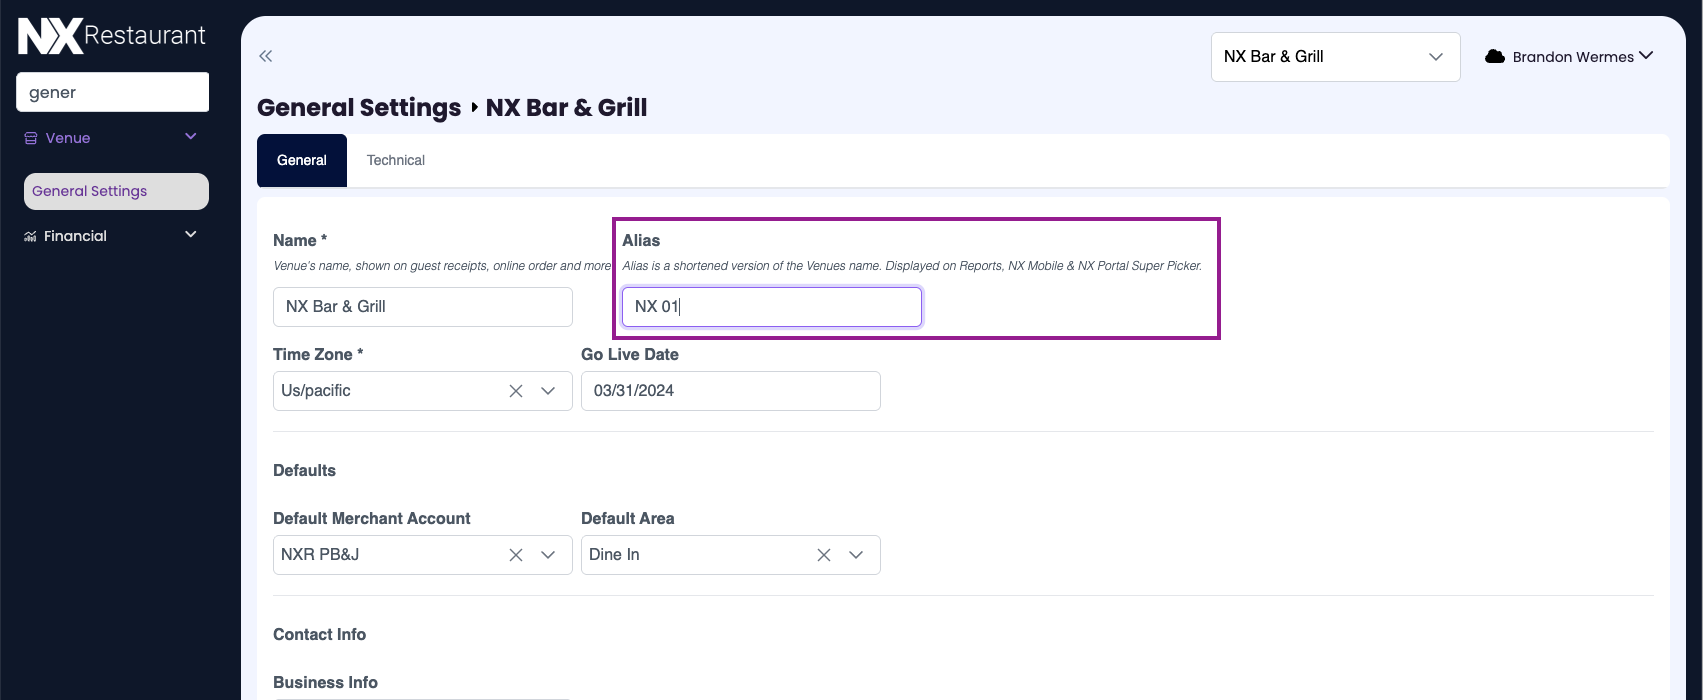Clear the Default Merchant Account with X

click(516, 555)
